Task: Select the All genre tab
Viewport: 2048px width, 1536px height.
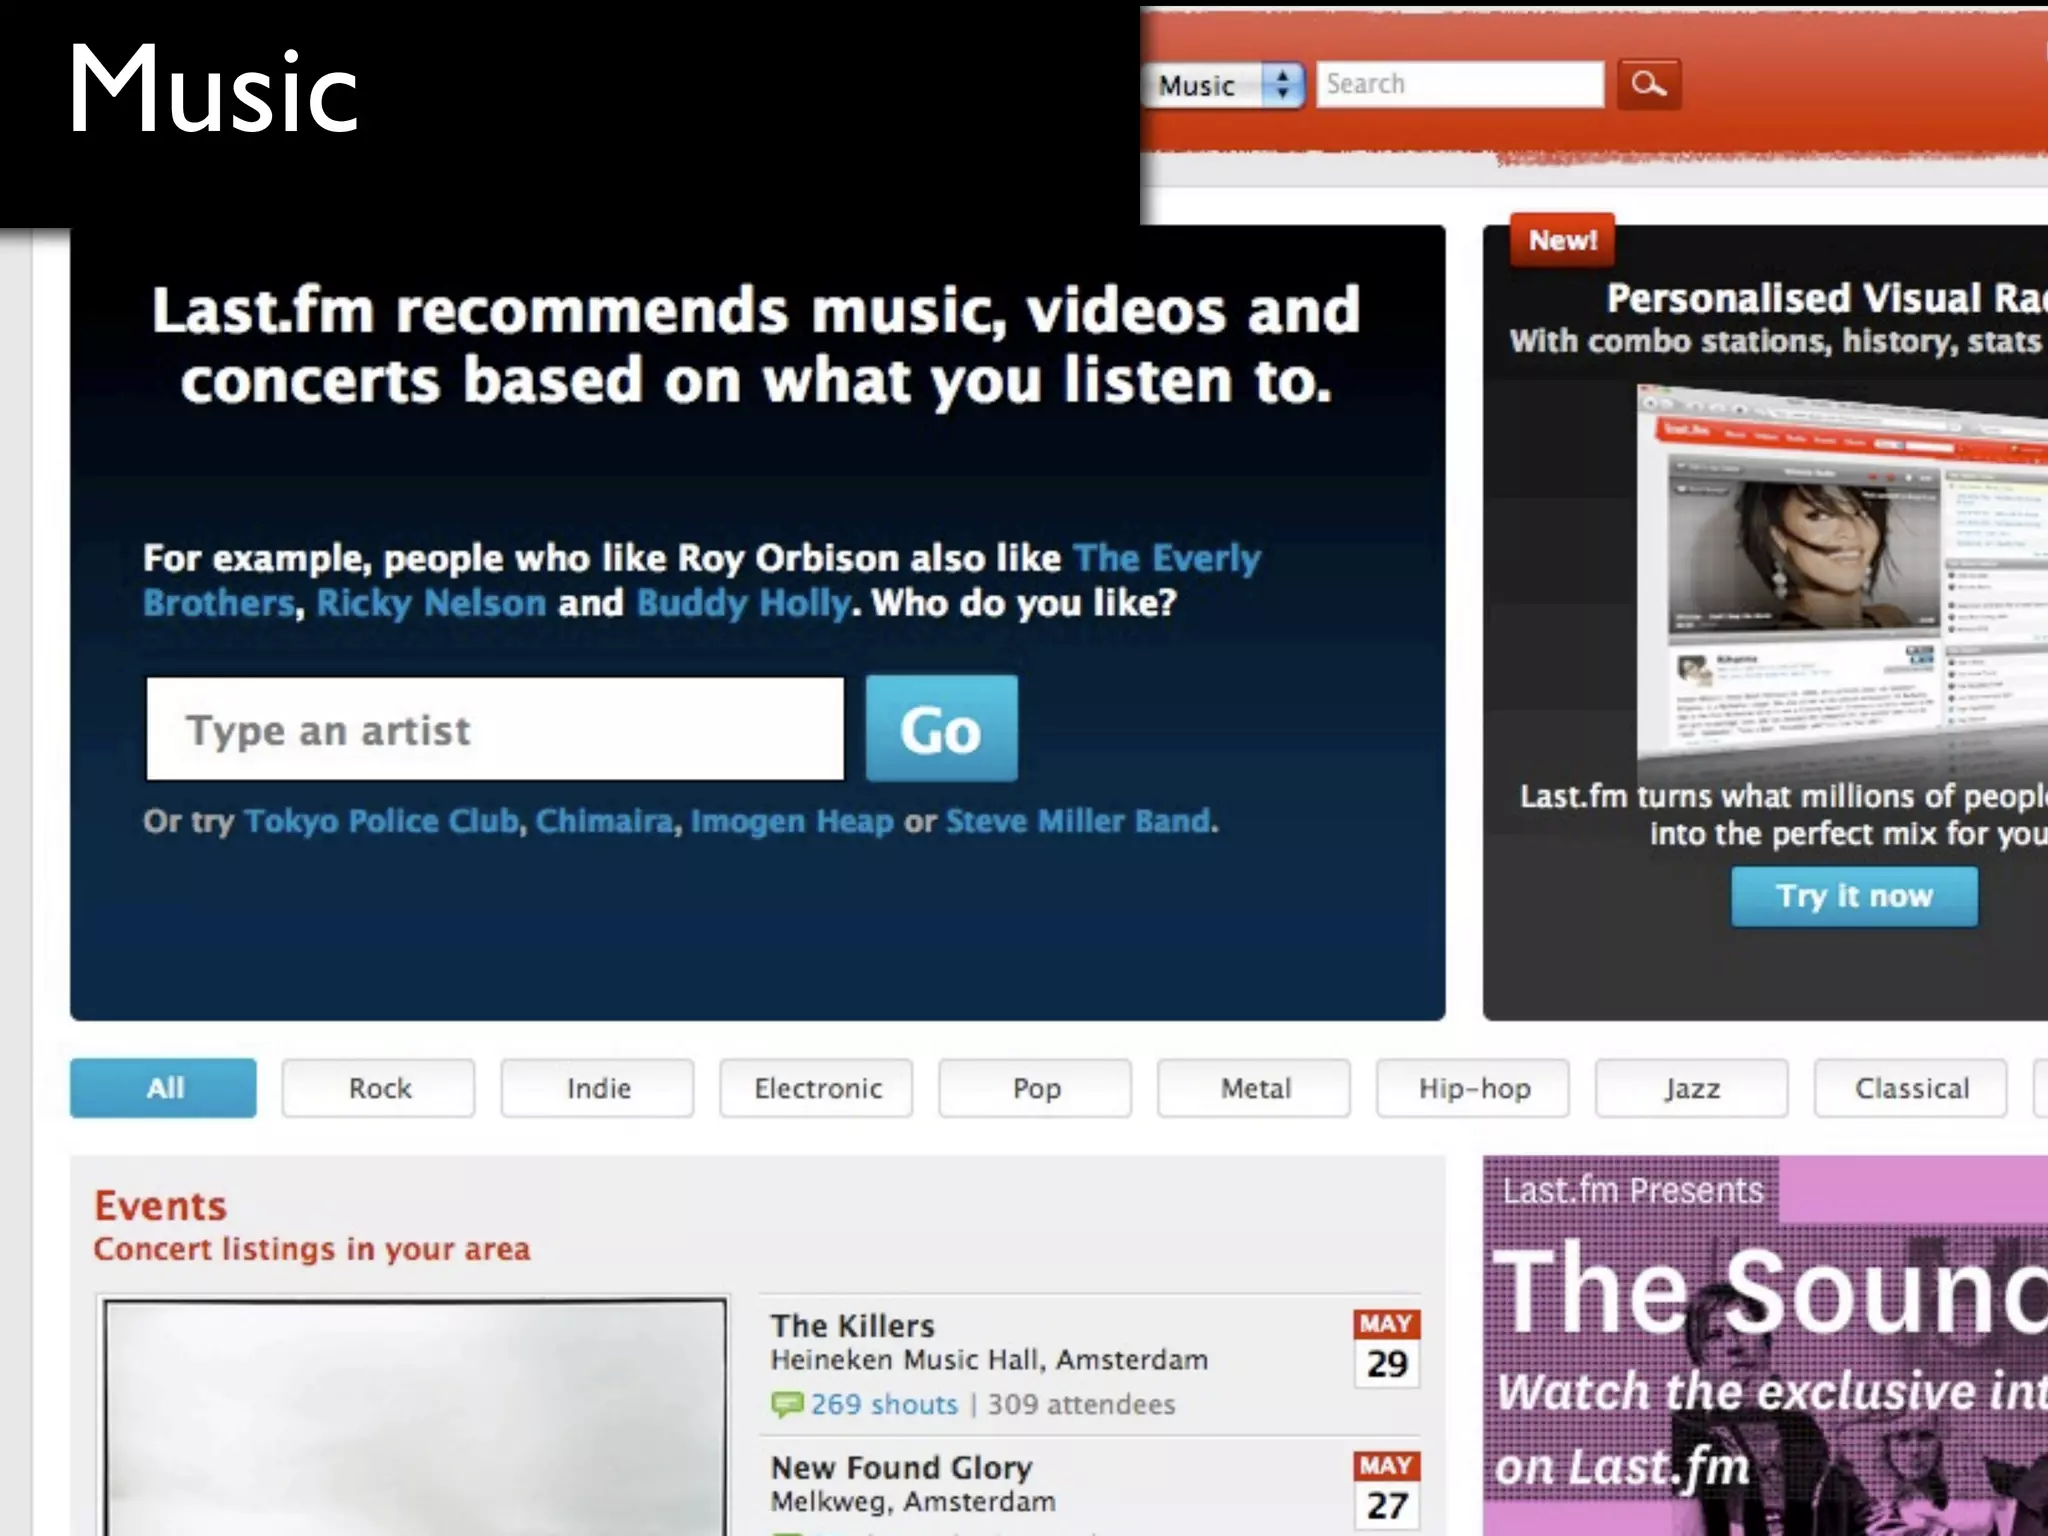Action: [x=163, y=1088]
